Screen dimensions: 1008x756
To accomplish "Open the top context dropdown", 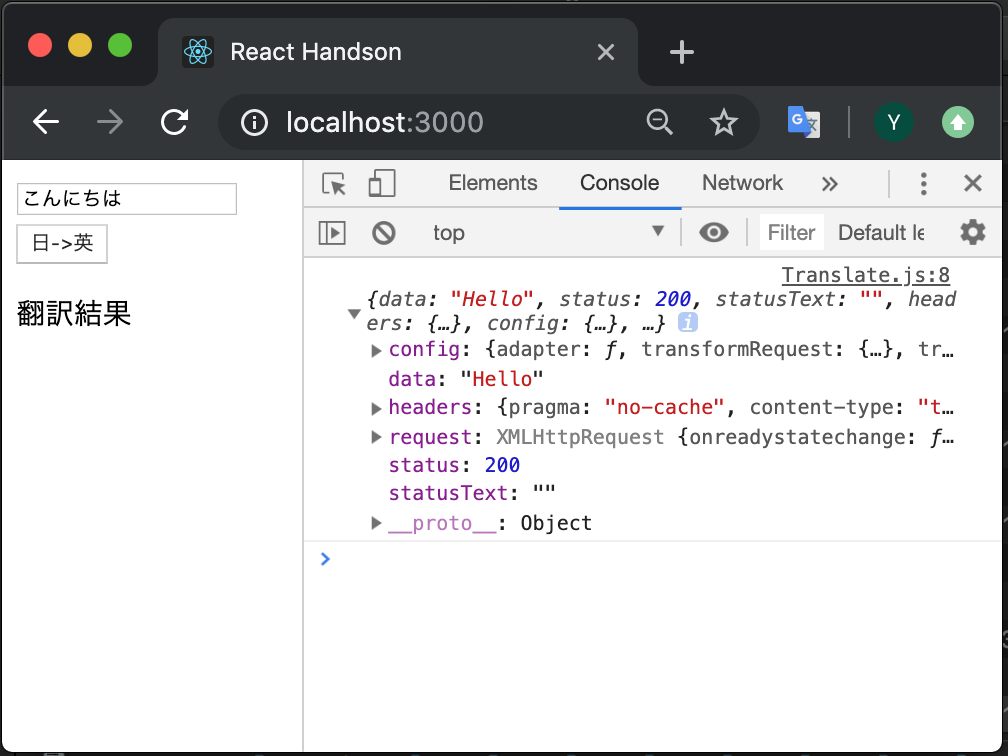I will (548, 233).
